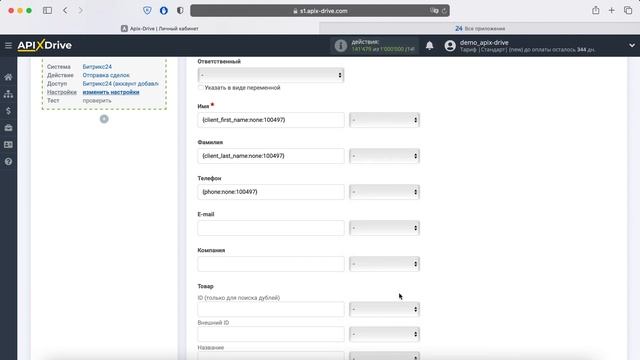The image size is (640, 360).
Task: Open the dropdown beside Имя field
Action: pyautogui.click(x=384, y=120)
